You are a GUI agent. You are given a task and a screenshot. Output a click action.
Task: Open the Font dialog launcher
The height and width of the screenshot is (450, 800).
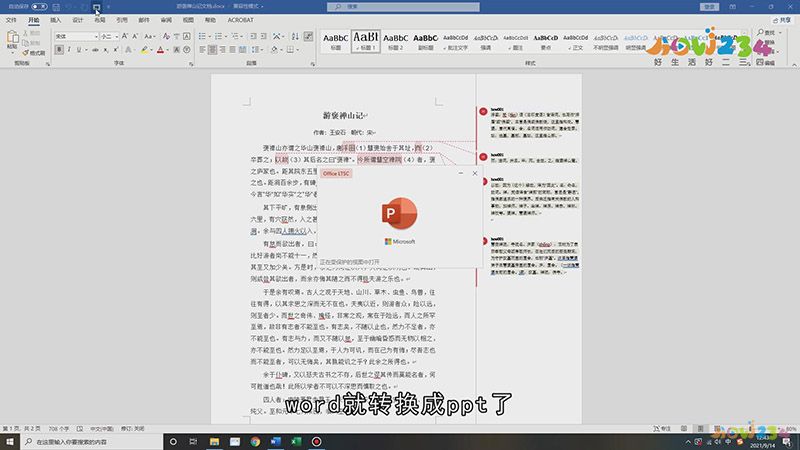click(191, 64)
